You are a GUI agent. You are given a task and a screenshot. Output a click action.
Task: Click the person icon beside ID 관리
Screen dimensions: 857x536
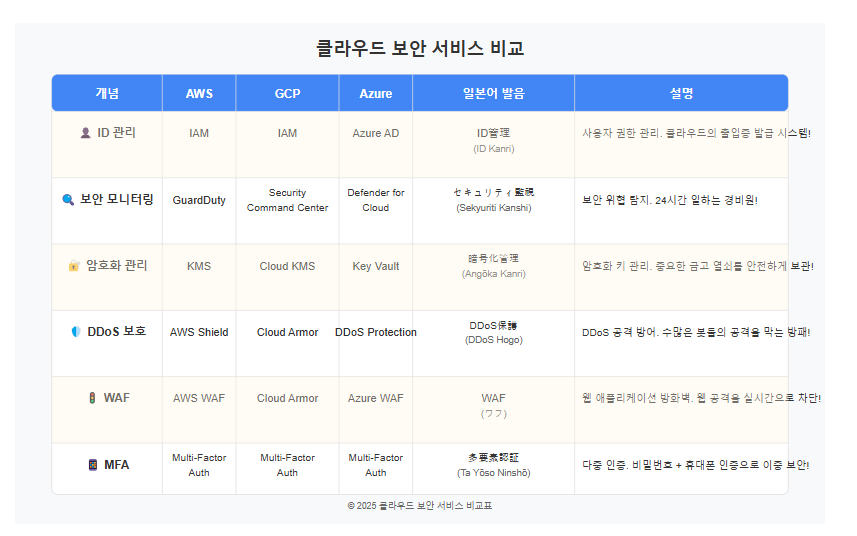(x=85, y=133)
